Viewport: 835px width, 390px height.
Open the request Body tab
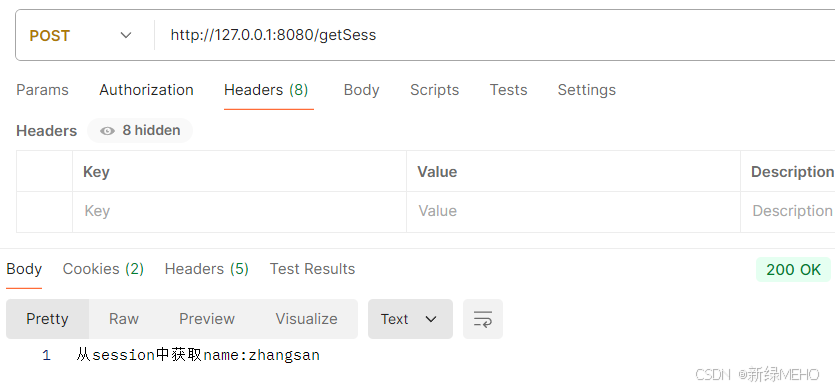point(362,90)
